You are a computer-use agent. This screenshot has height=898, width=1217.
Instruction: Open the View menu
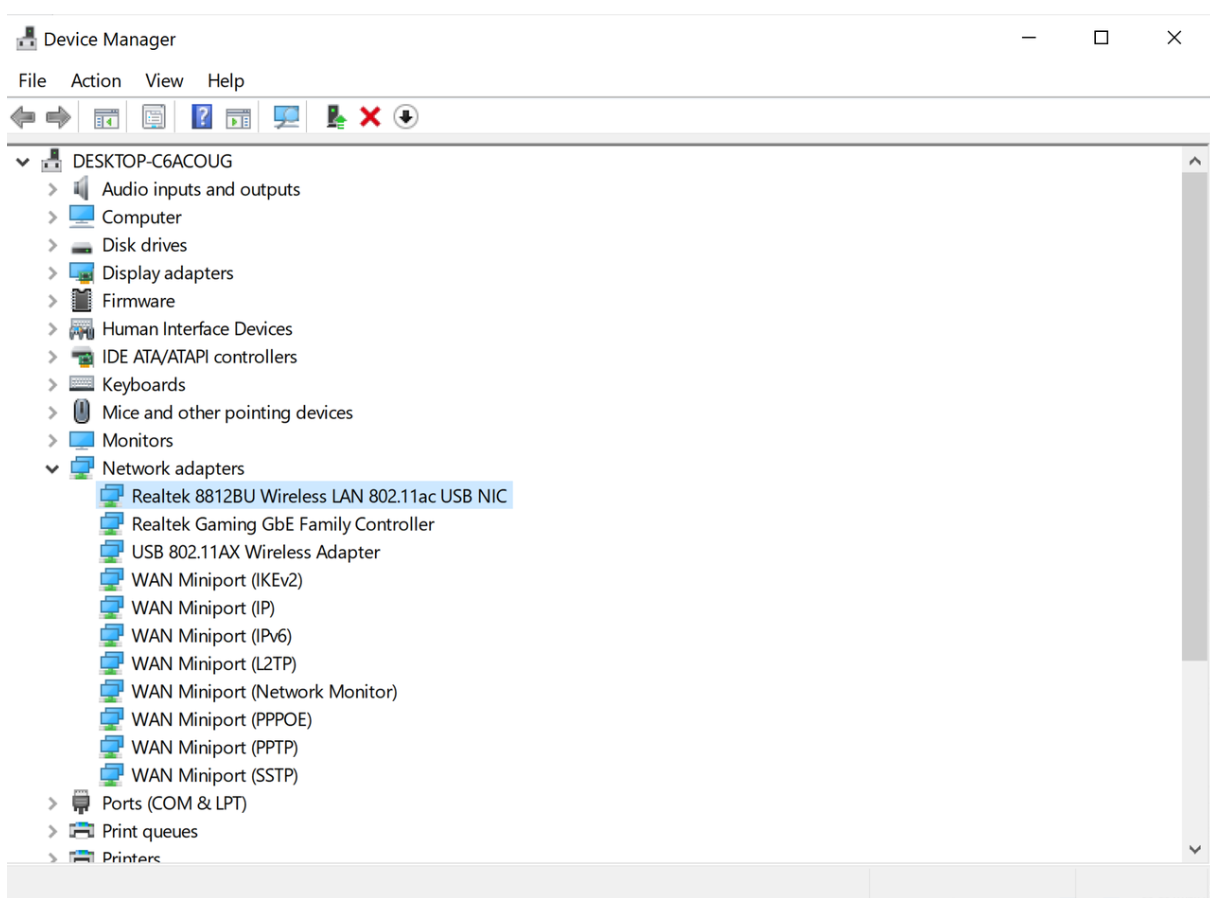pyautogui.click(x=164, y=81)
